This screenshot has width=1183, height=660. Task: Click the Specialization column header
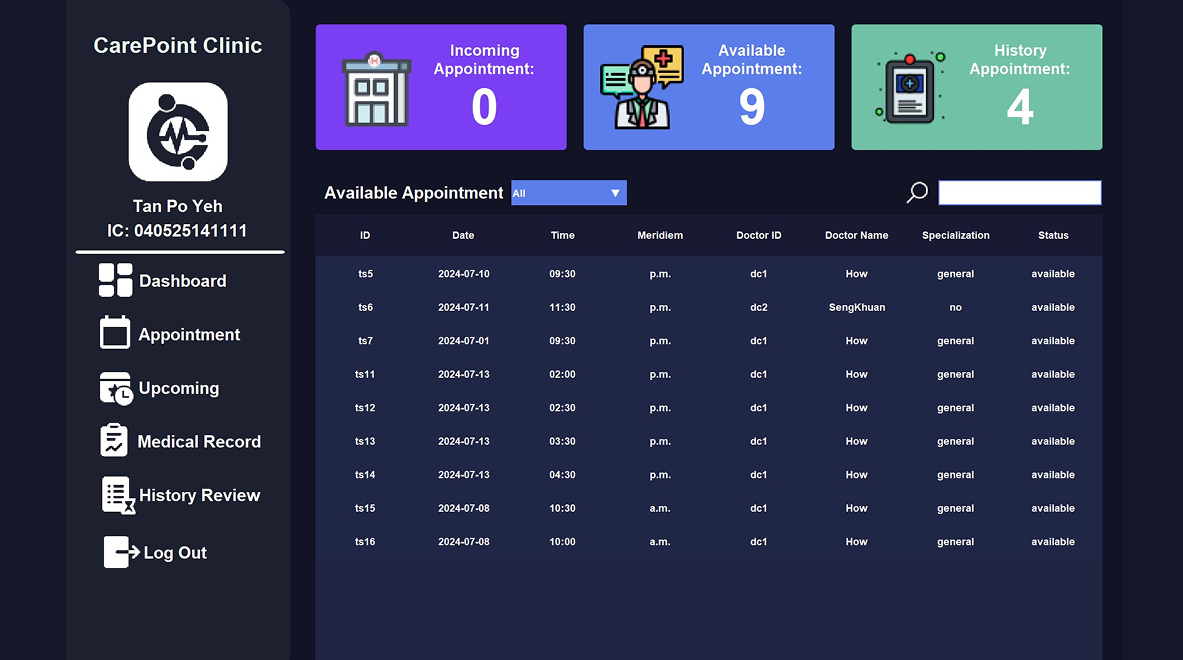coord(955,235)
